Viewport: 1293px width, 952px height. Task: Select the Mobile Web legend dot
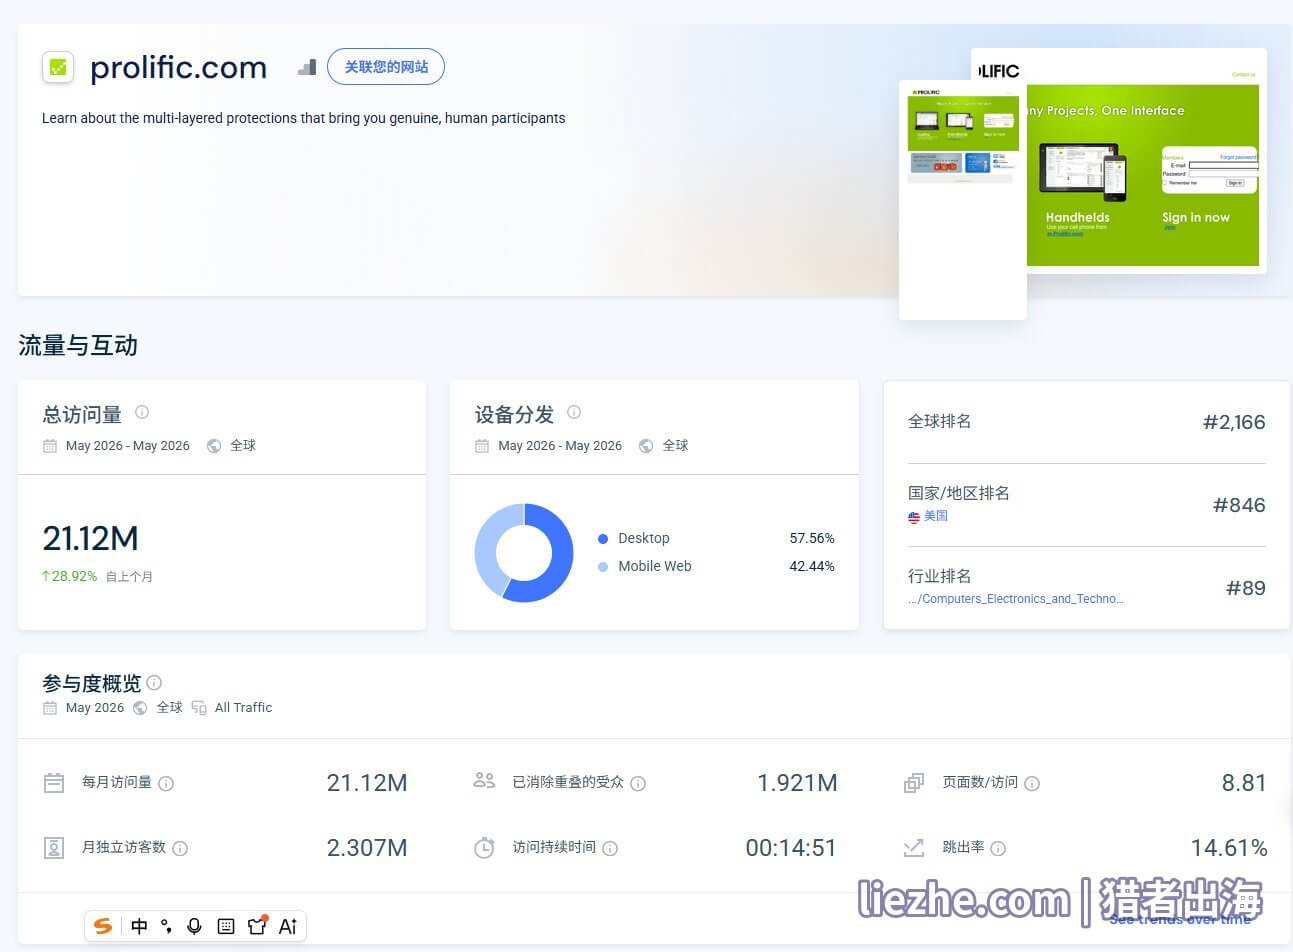603,567
